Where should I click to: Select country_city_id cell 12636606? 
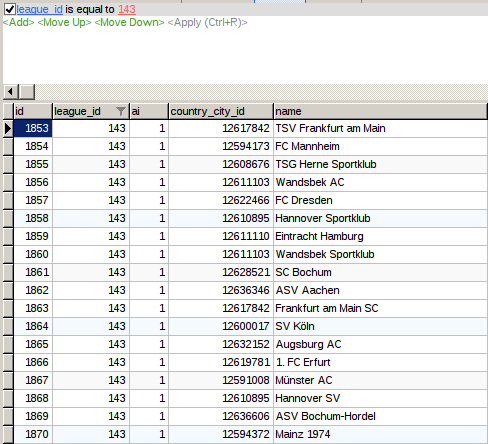(x=221, y=416)
